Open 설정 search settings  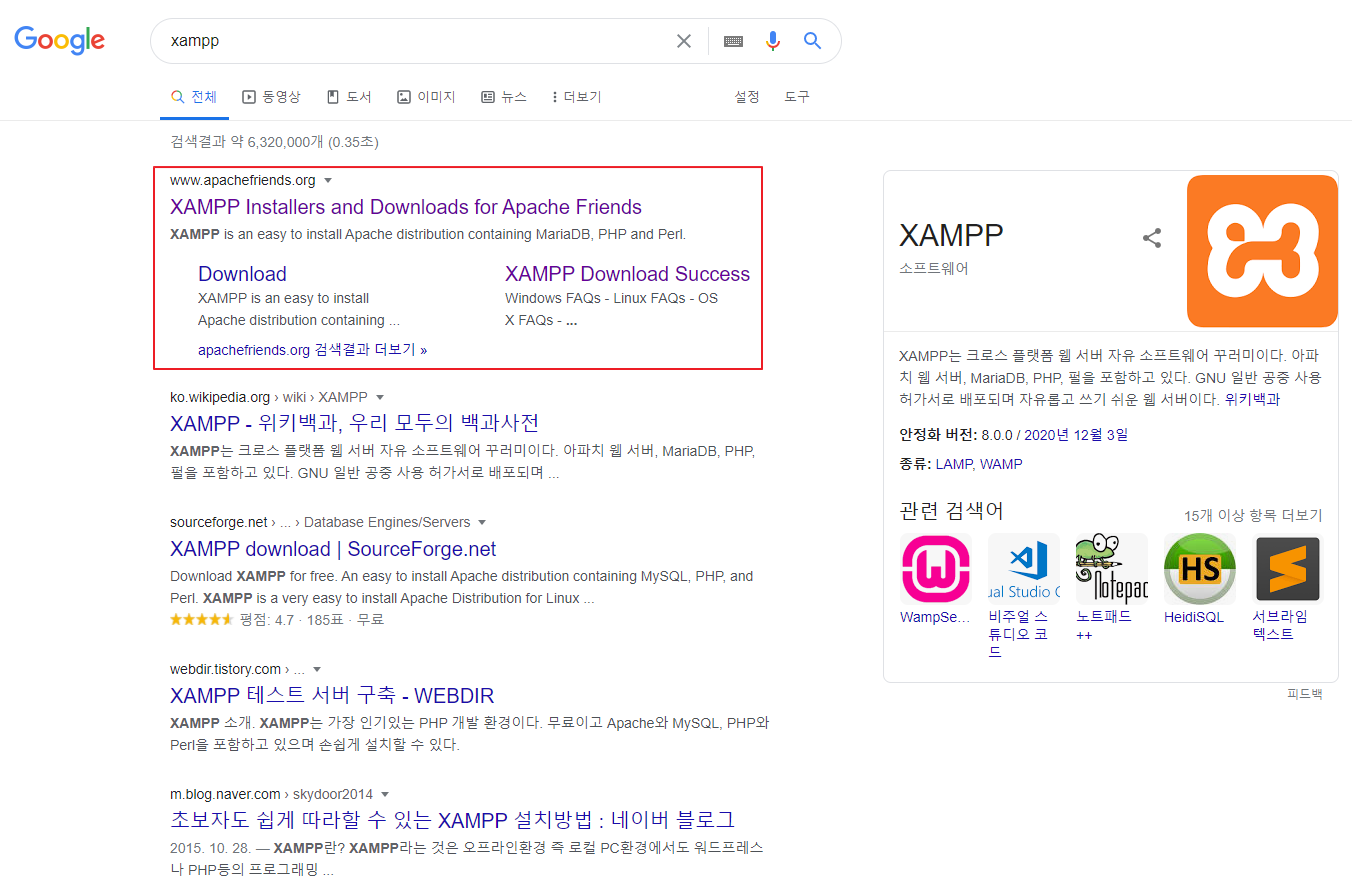(747, 97)
